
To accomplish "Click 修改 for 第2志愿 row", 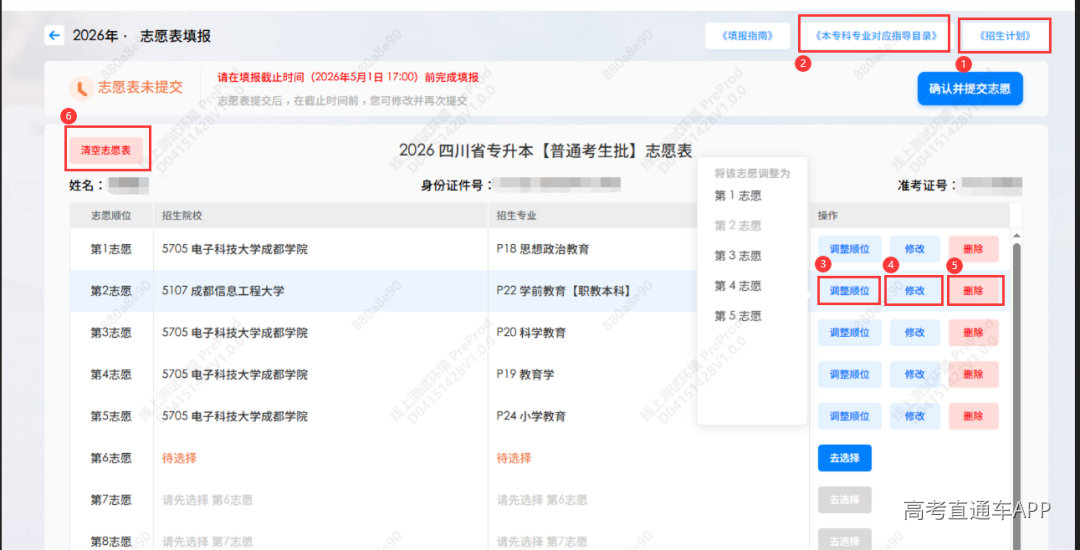I will coord(914,291).
